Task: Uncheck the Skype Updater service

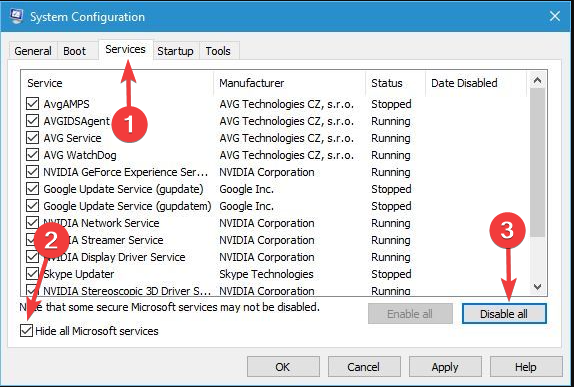Action: 33,274
